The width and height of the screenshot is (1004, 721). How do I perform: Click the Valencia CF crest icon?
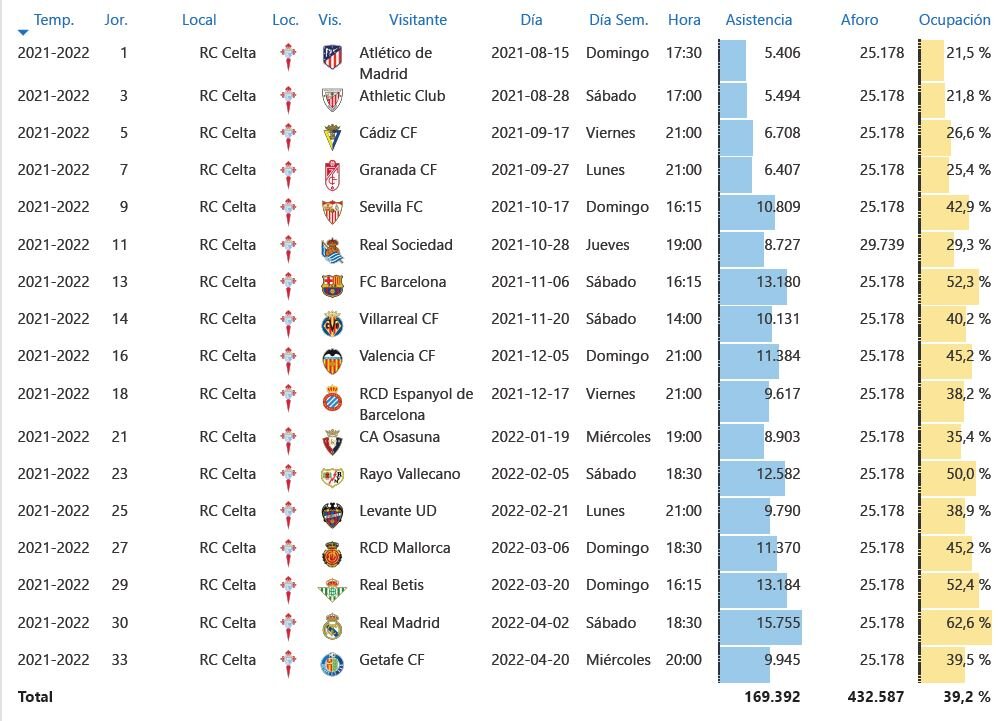click(x=332, y=360)
